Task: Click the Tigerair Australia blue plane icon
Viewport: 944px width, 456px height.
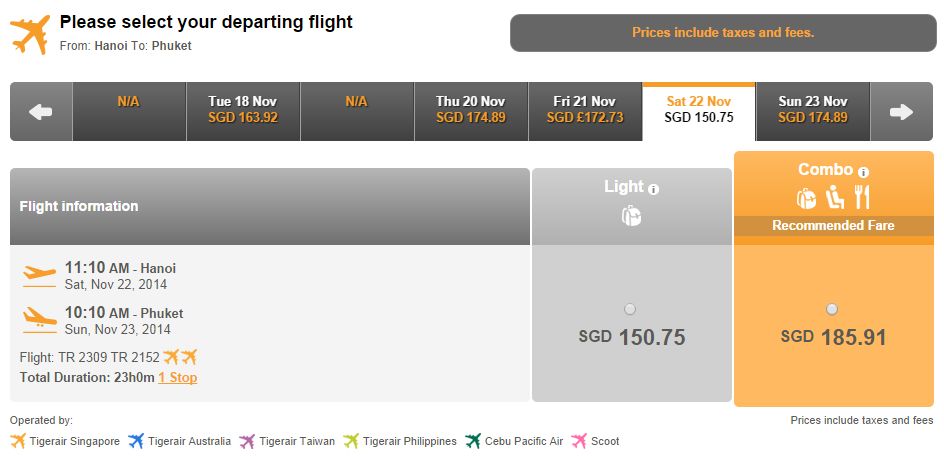Action: 136,441
